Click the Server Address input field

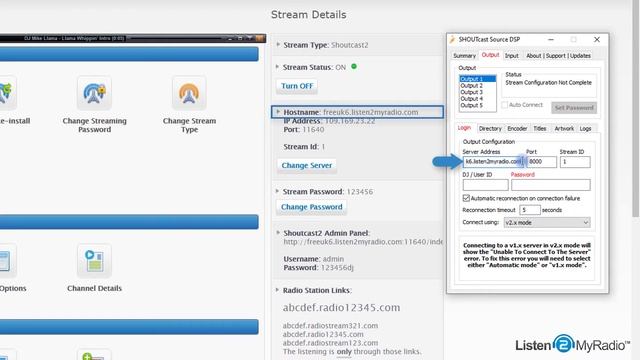click(x=493, y=162)
